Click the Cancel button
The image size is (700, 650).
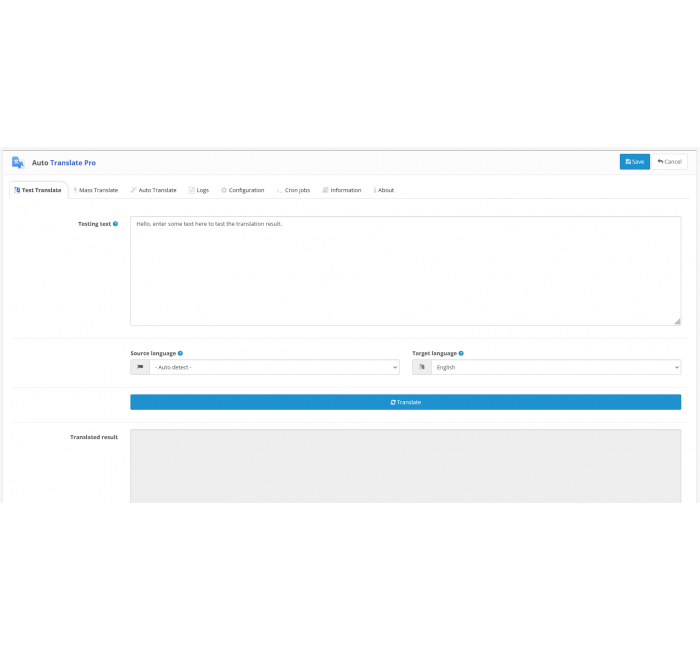coord(669,162)
